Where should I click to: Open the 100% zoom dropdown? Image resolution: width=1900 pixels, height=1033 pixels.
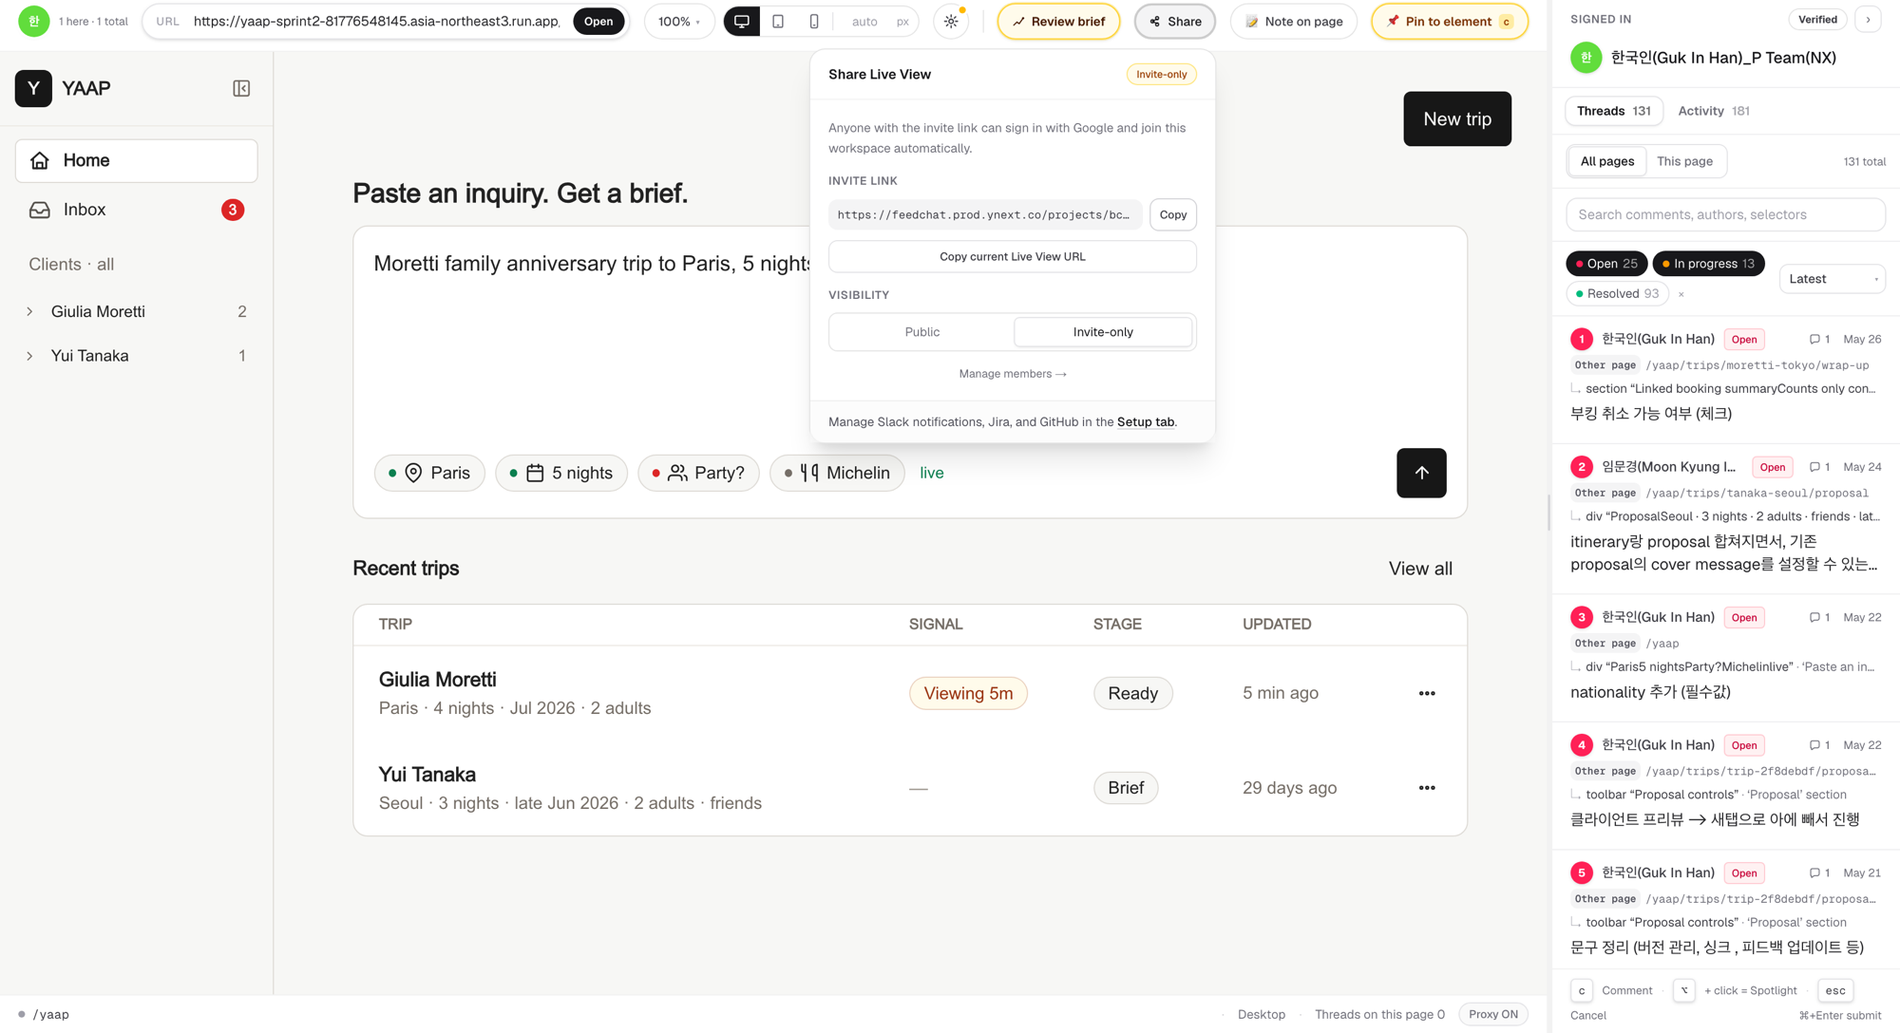pyautogui.click(x=679, y=21)
